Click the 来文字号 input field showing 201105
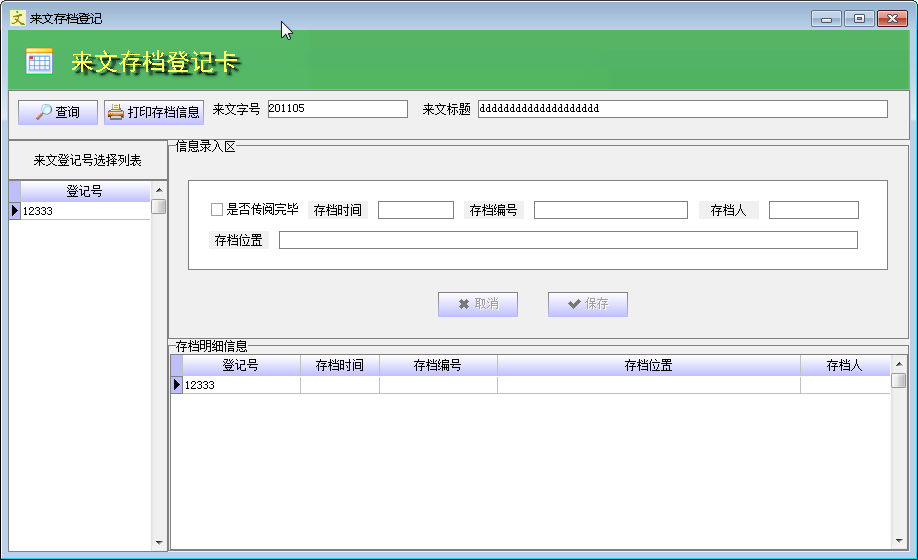Viewport: 918px width, 560px height. (338, 109)
